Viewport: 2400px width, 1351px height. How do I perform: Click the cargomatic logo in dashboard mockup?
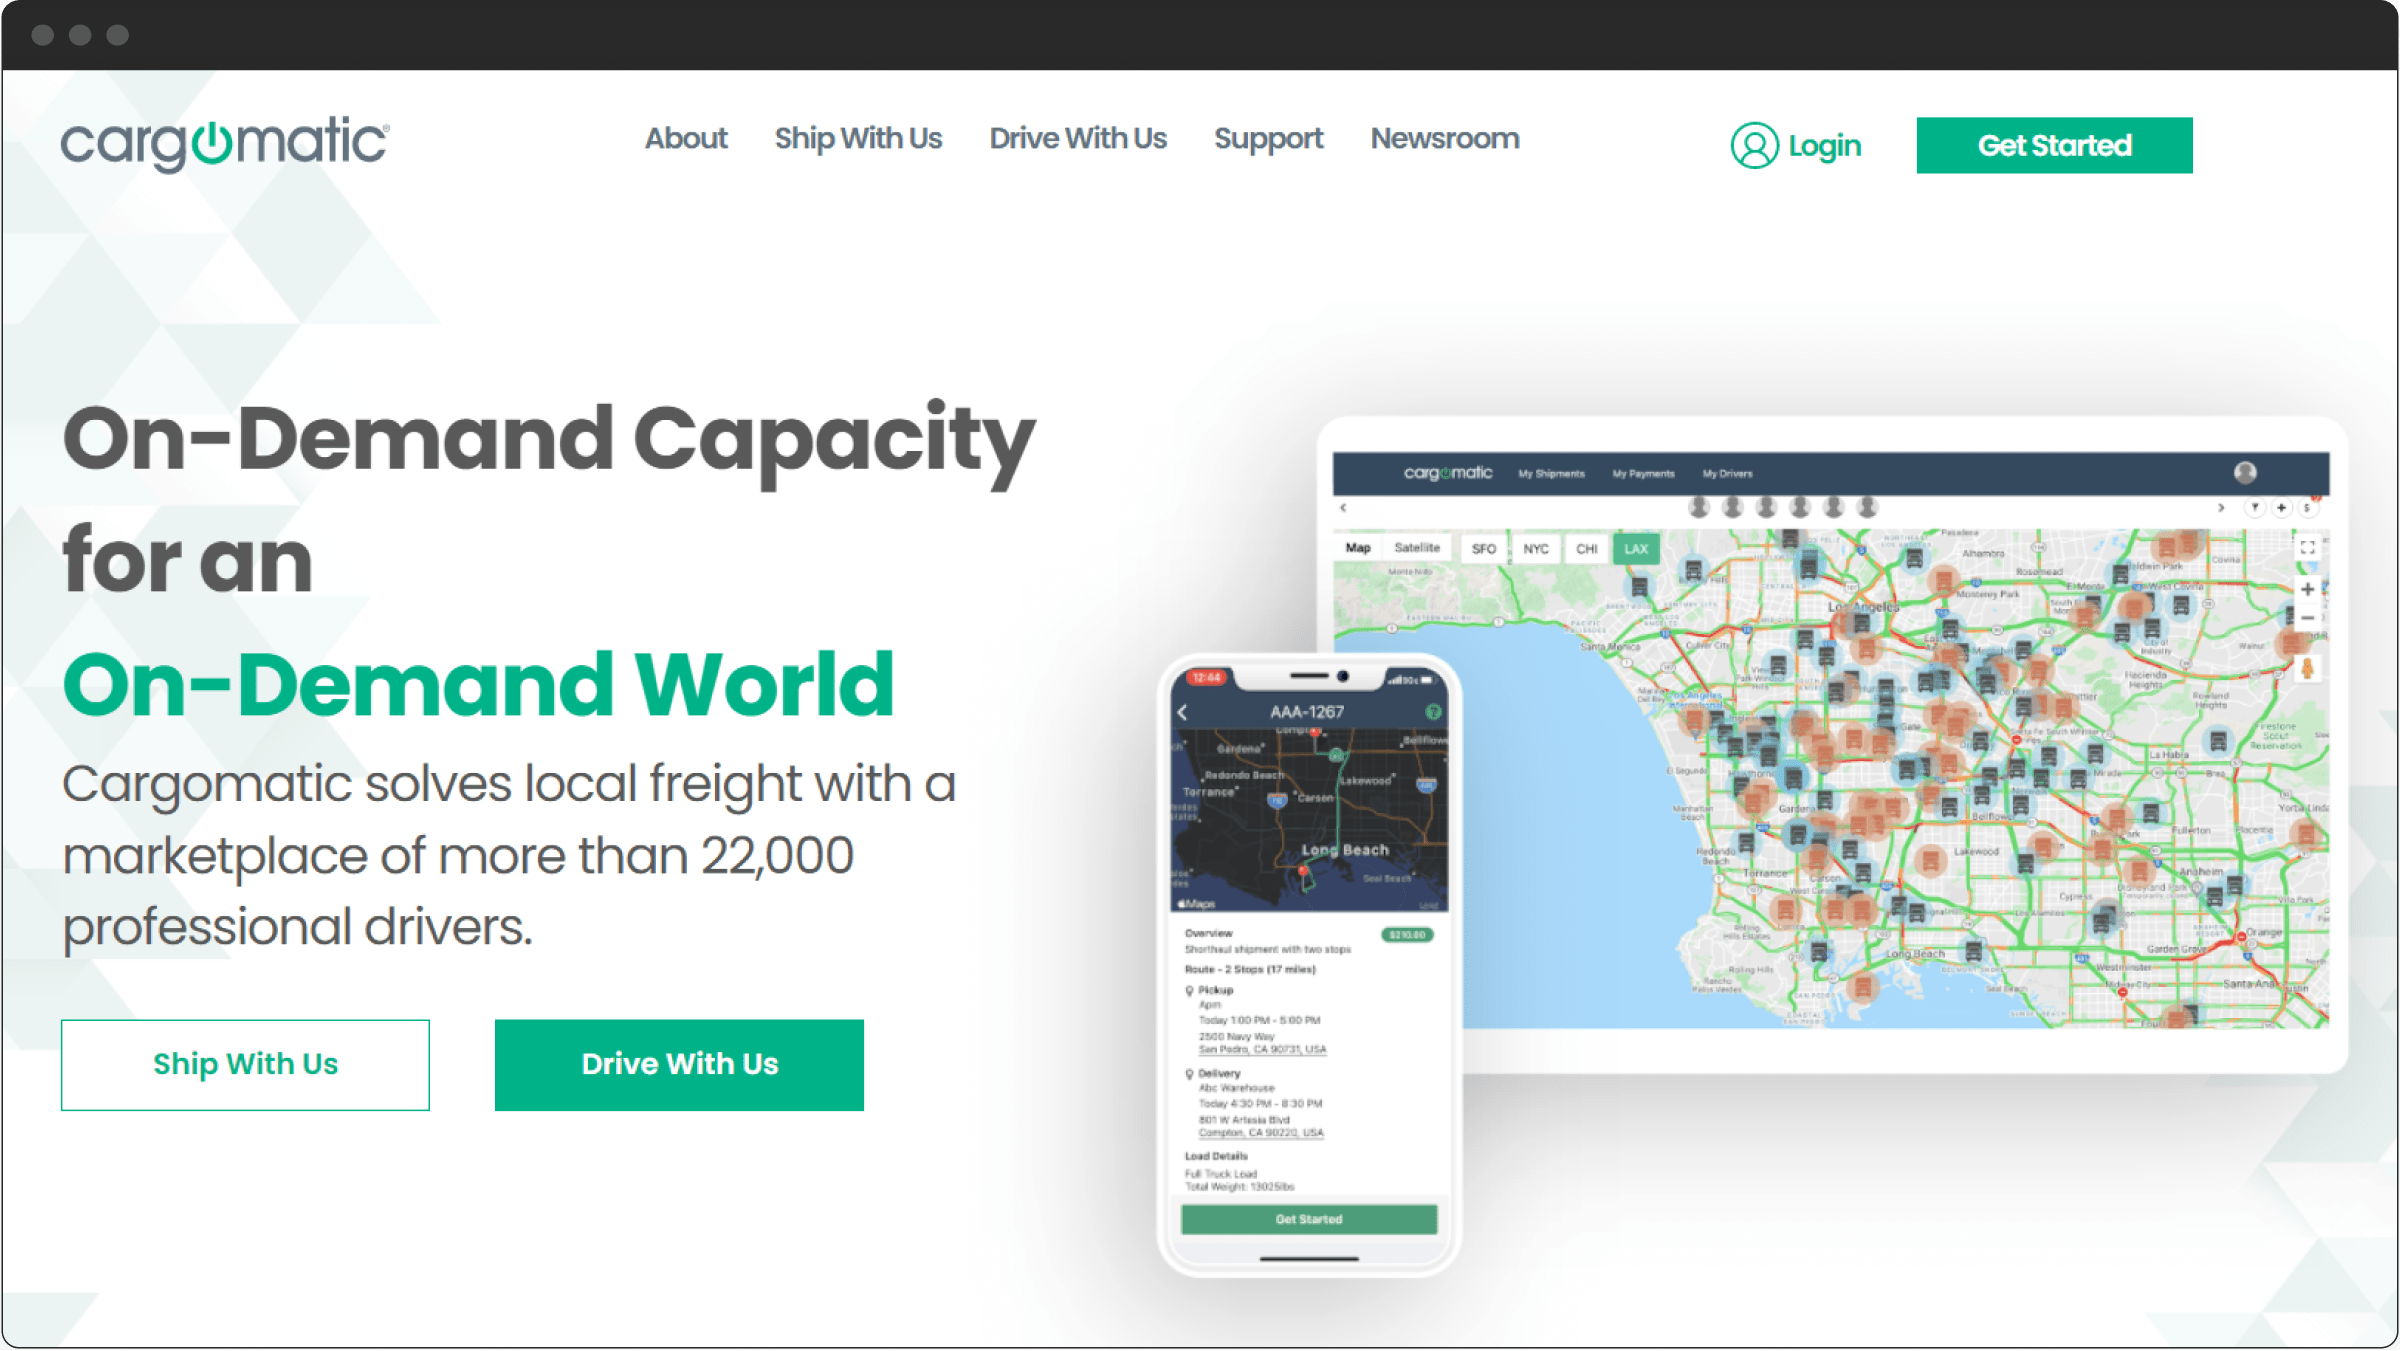click(x=1447, y=473)
